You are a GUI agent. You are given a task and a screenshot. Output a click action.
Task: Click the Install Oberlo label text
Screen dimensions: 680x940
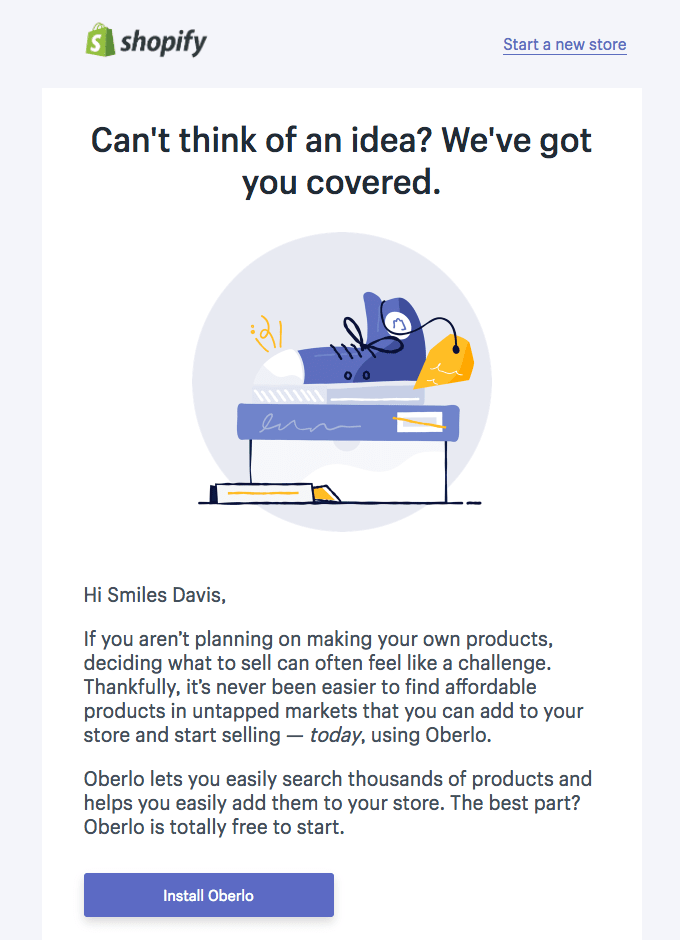pyautogui.click(x=208, y=895)
